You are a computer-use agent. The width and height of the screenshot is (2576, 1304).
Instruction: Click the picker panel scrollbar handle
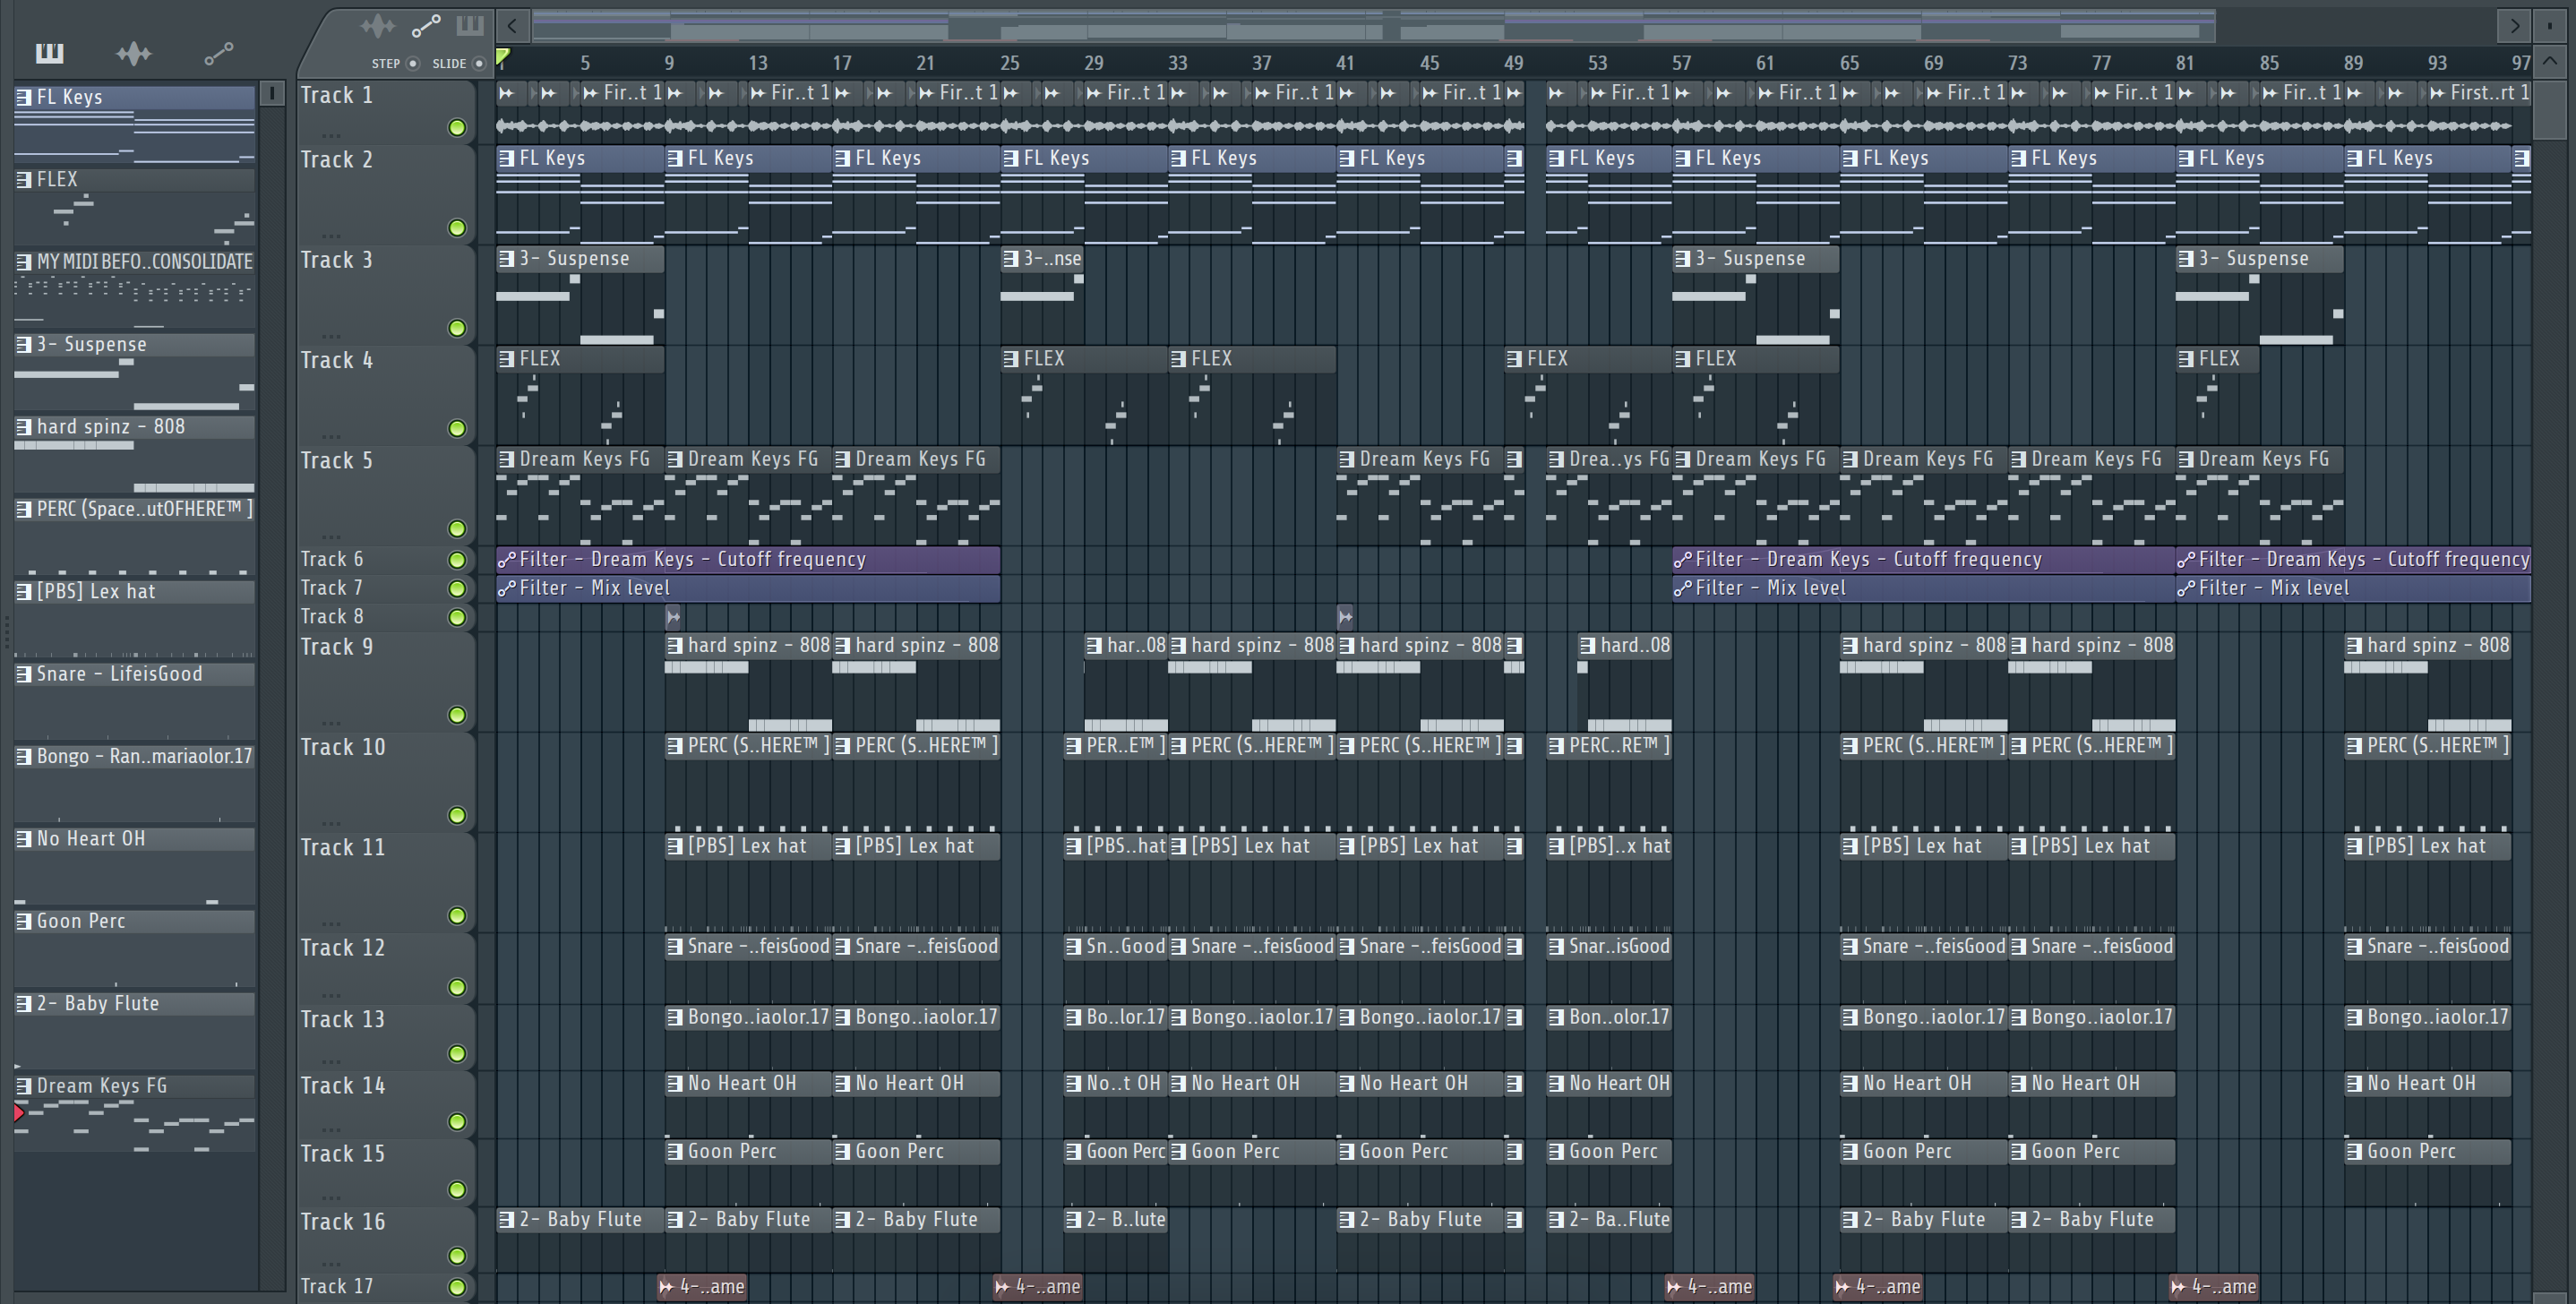[x=271, y=94]
